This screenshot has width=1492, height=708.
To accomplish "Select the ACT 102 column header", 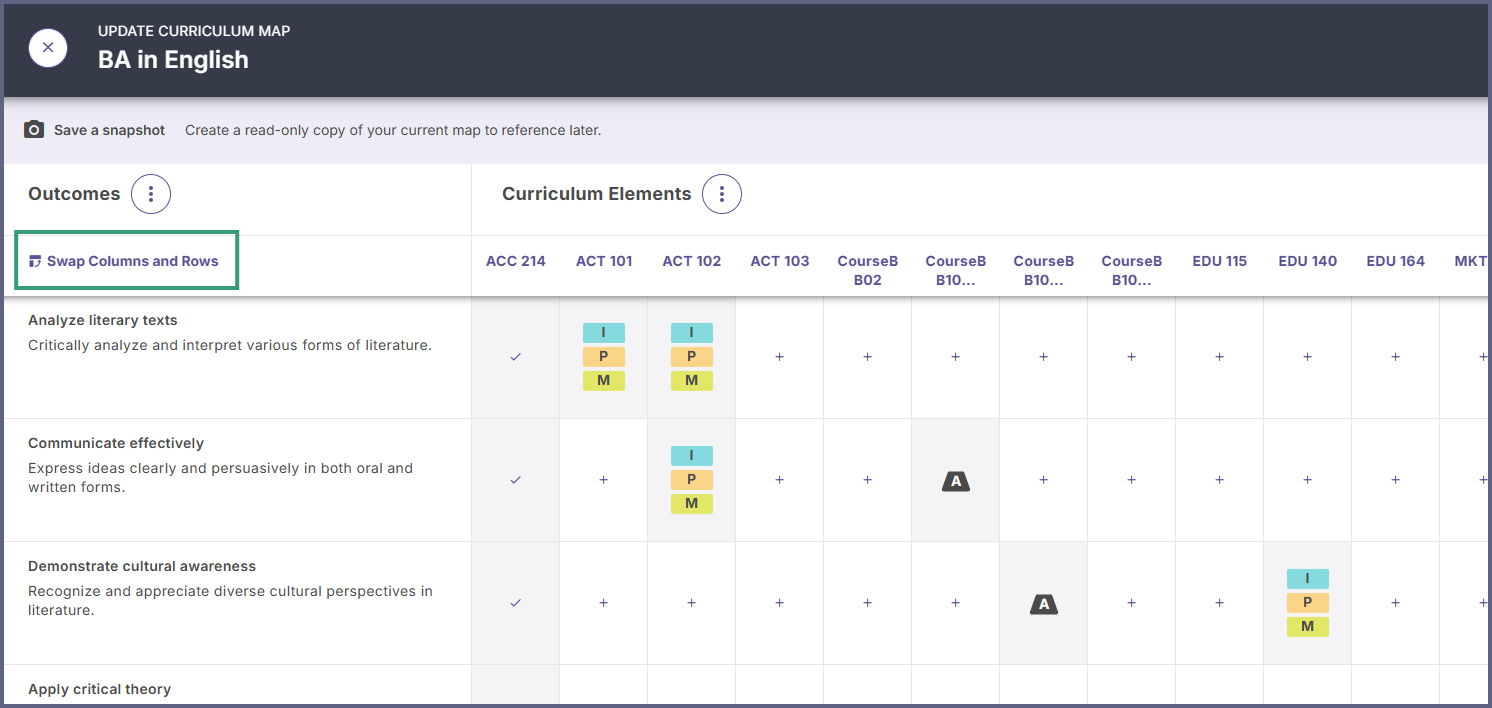I will point(692,261).
